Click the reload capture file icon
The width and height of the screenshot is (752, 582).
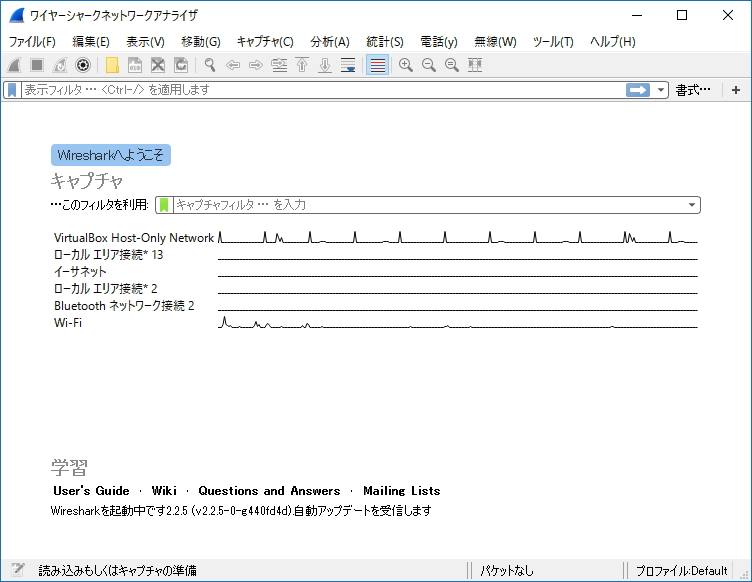tap(181, 65)
